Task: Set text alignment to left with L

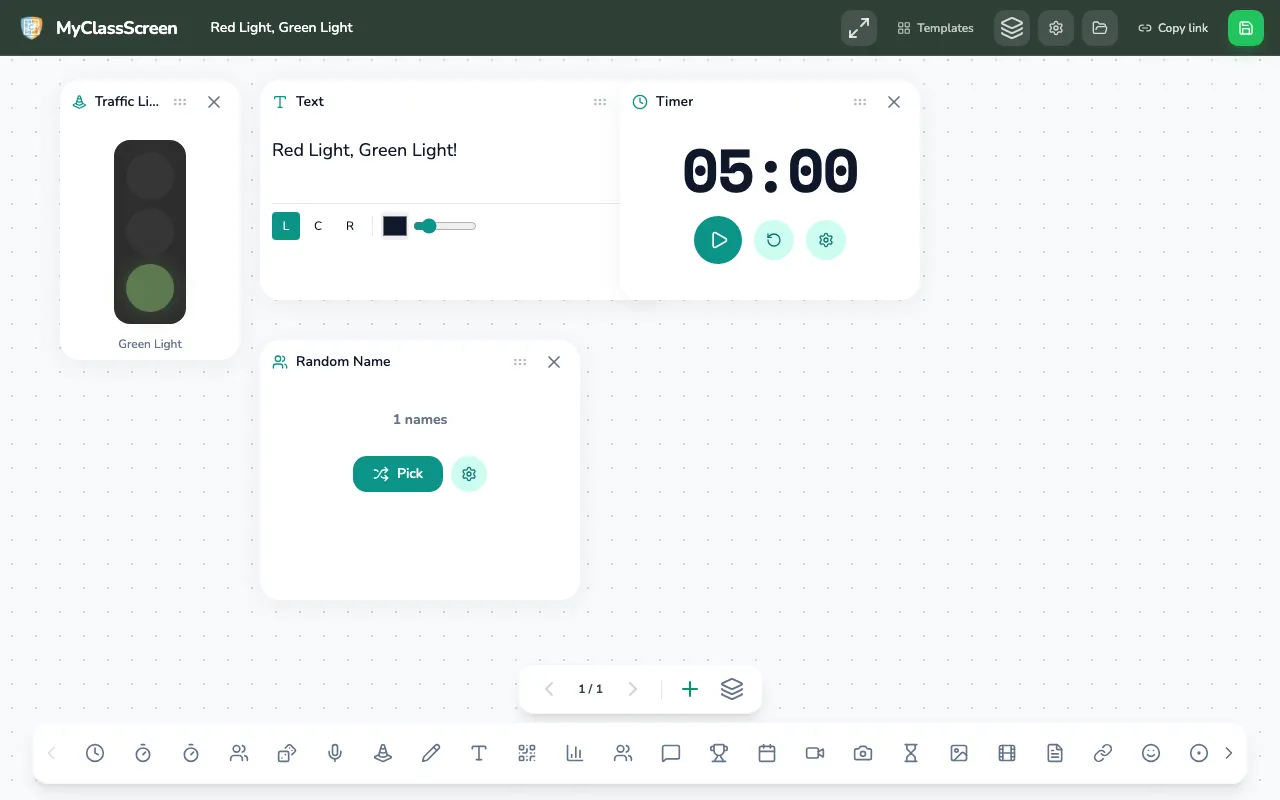Action: [x=286, y=226]
